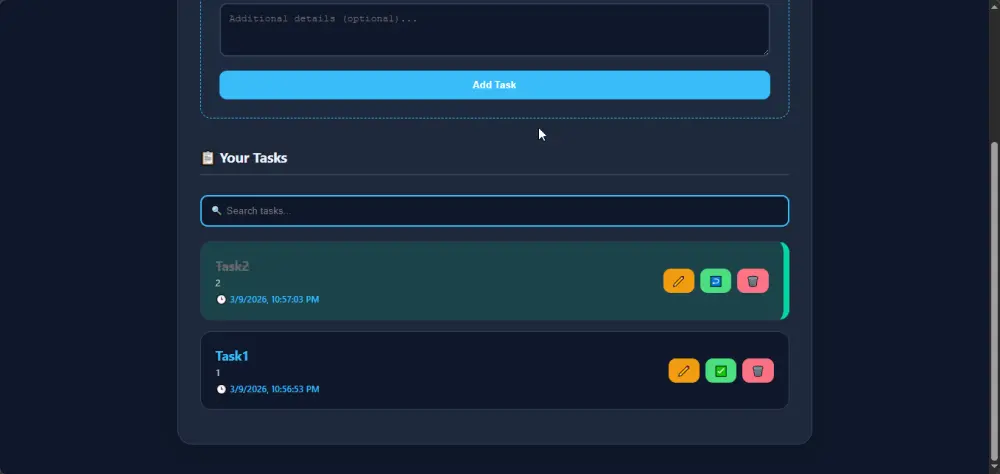The width and height of the screenshot is (1000, 474).
Task: Click timestamp 3/9/2026, 10:56:53 PM
Action: (x=274, y=389)
